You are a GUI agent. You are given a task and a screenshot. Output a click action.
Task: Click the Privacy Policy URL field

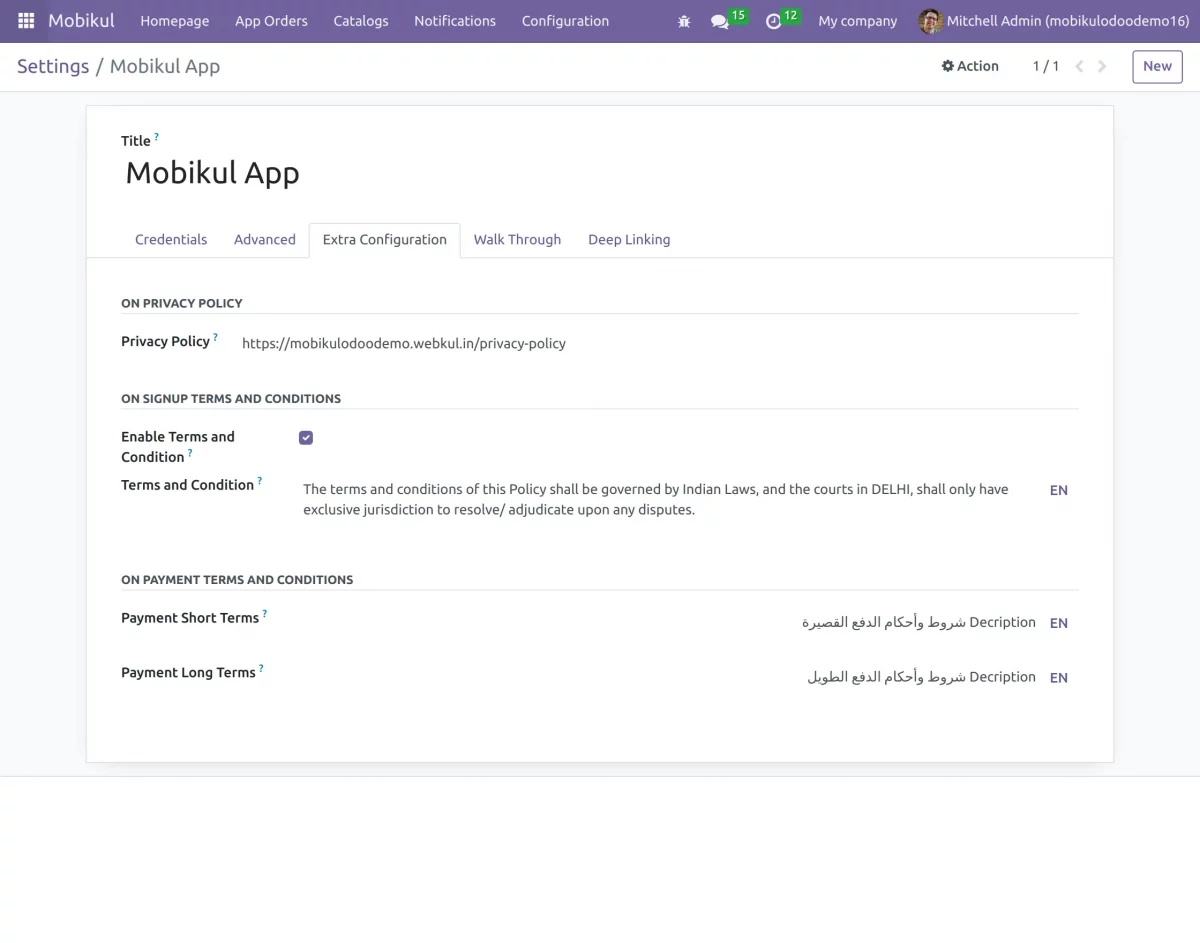click(x=404, y=344)
